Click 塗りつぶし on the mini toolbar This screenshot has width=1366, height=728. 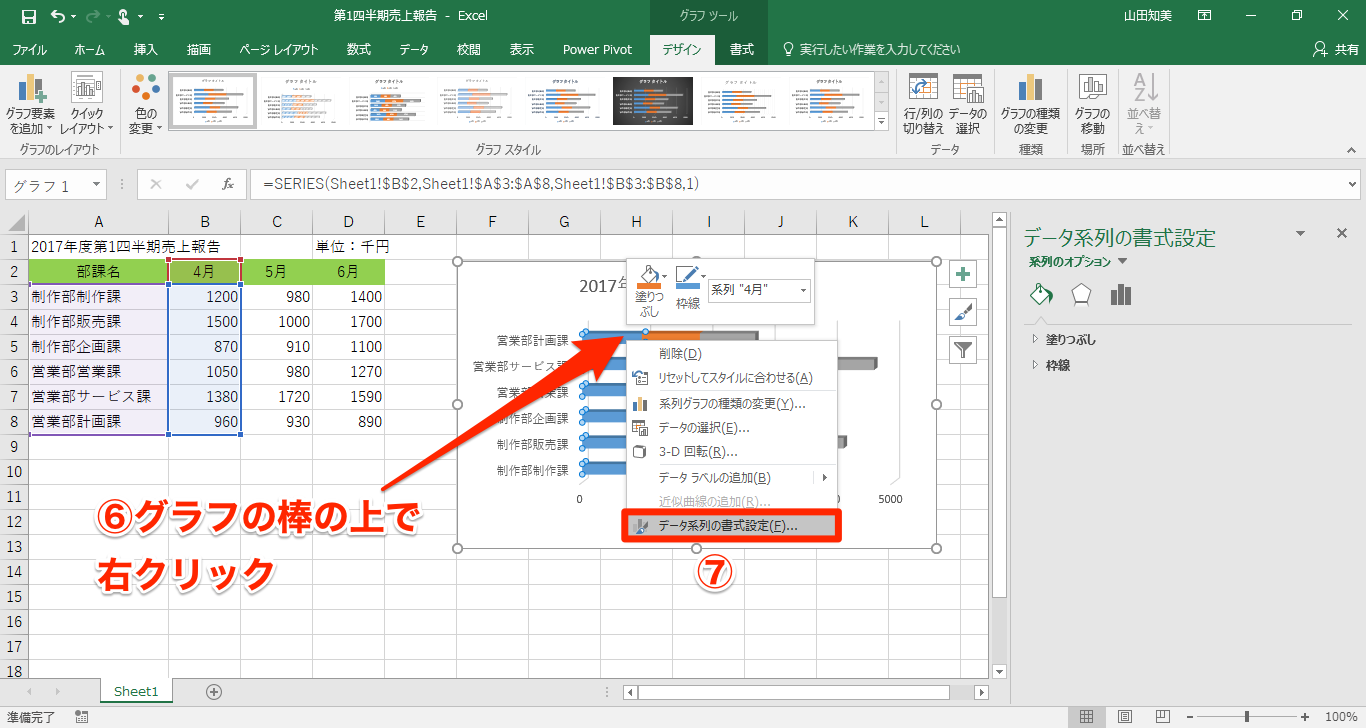[649, 290]
